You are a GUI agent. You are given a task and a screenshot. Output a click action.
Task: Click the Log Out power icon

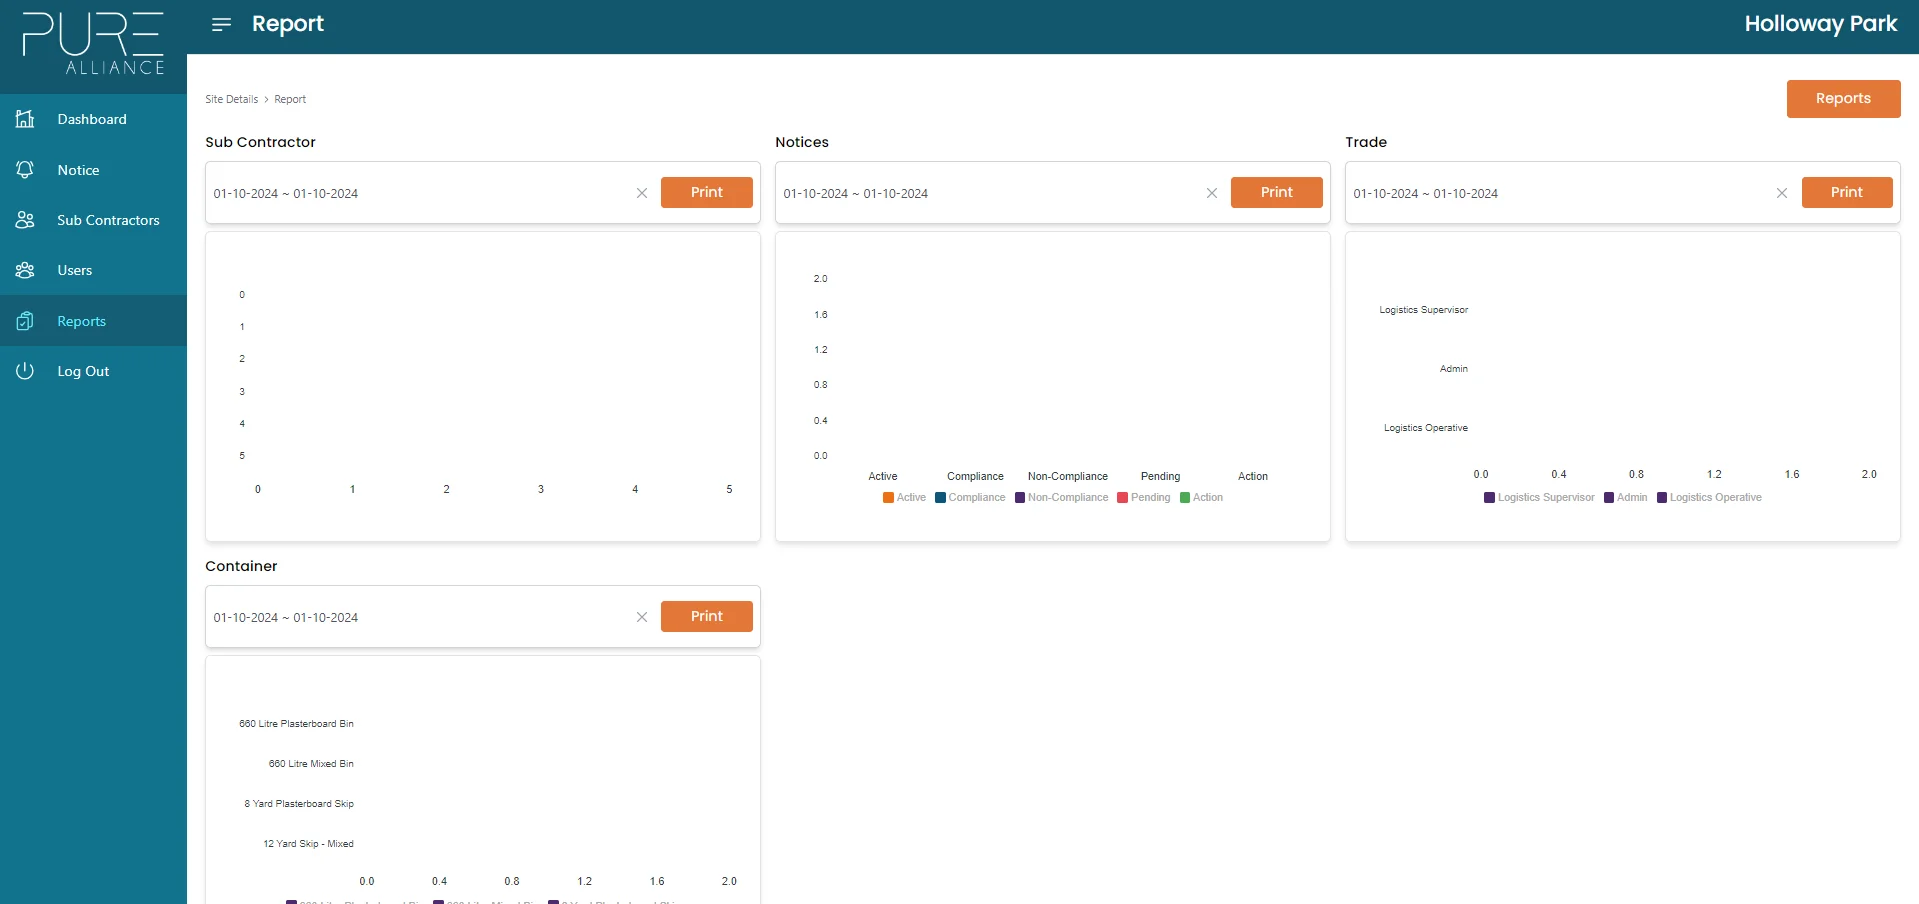click(26, 371)
